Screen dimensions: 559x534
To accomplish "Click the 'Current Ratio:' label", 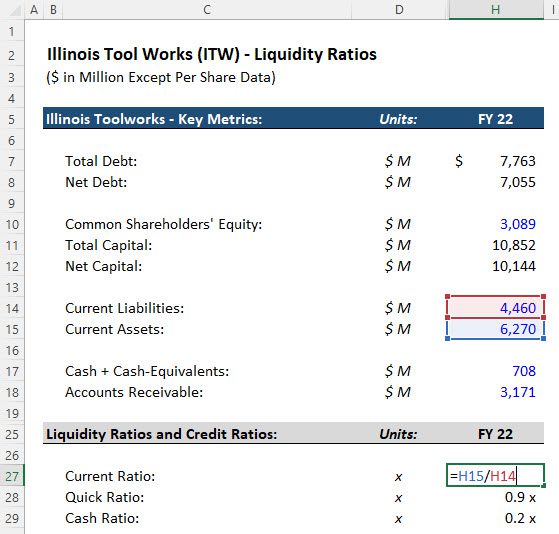I will coord(110,476).
